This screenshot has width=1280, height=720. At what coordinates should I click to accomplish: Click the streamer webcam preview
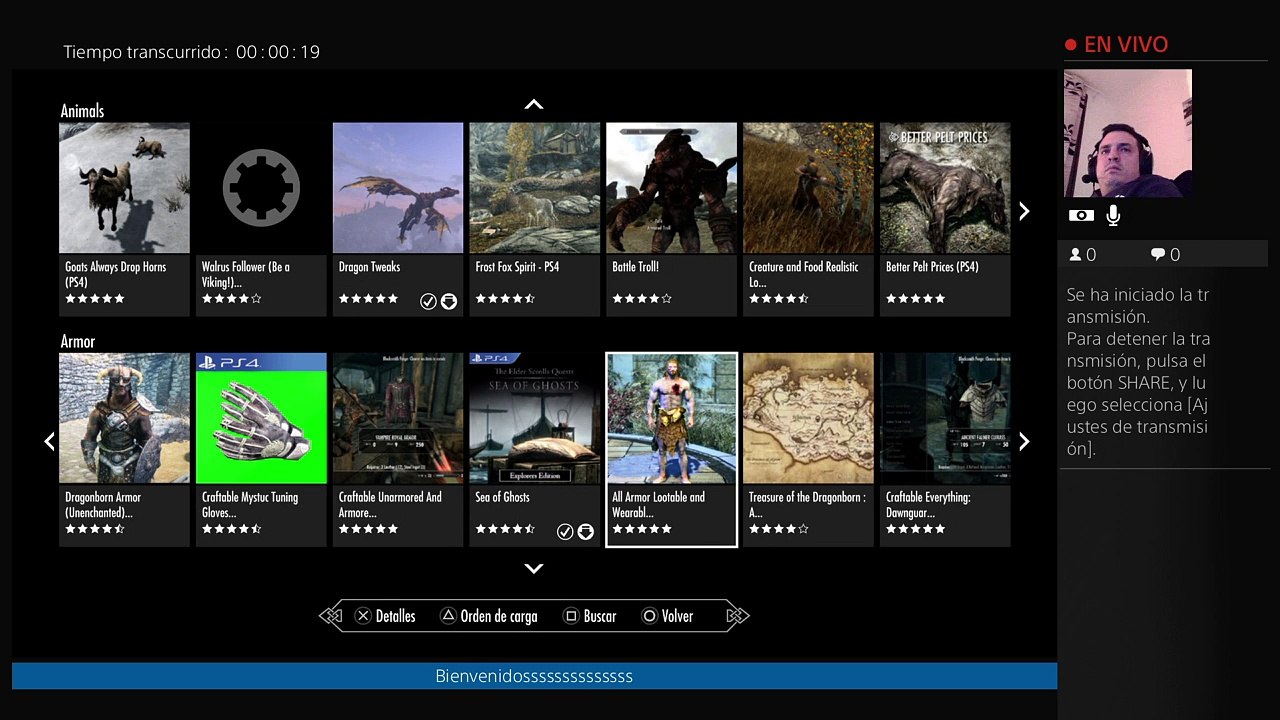[x=1128, y=133]
